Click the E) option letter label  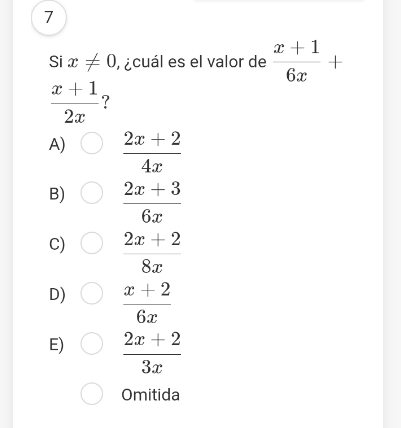coord(56,345)
